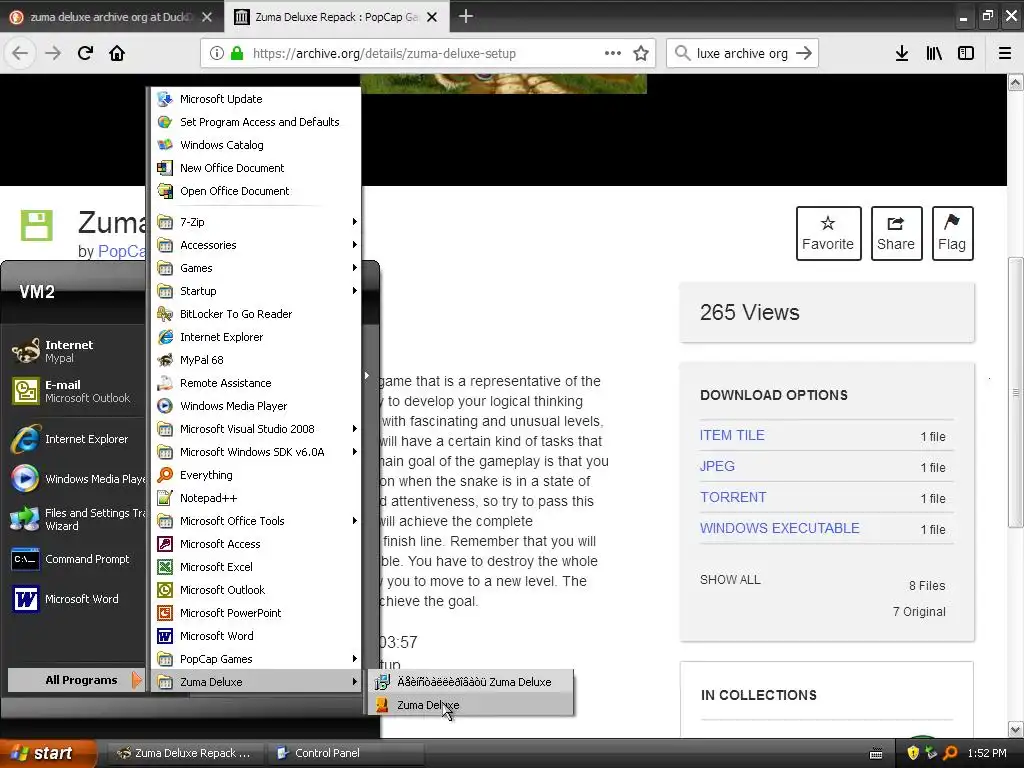This screenshot has height=768, width=1024.
Task: Click the browser reload icon
Action: tap(85, 54)
